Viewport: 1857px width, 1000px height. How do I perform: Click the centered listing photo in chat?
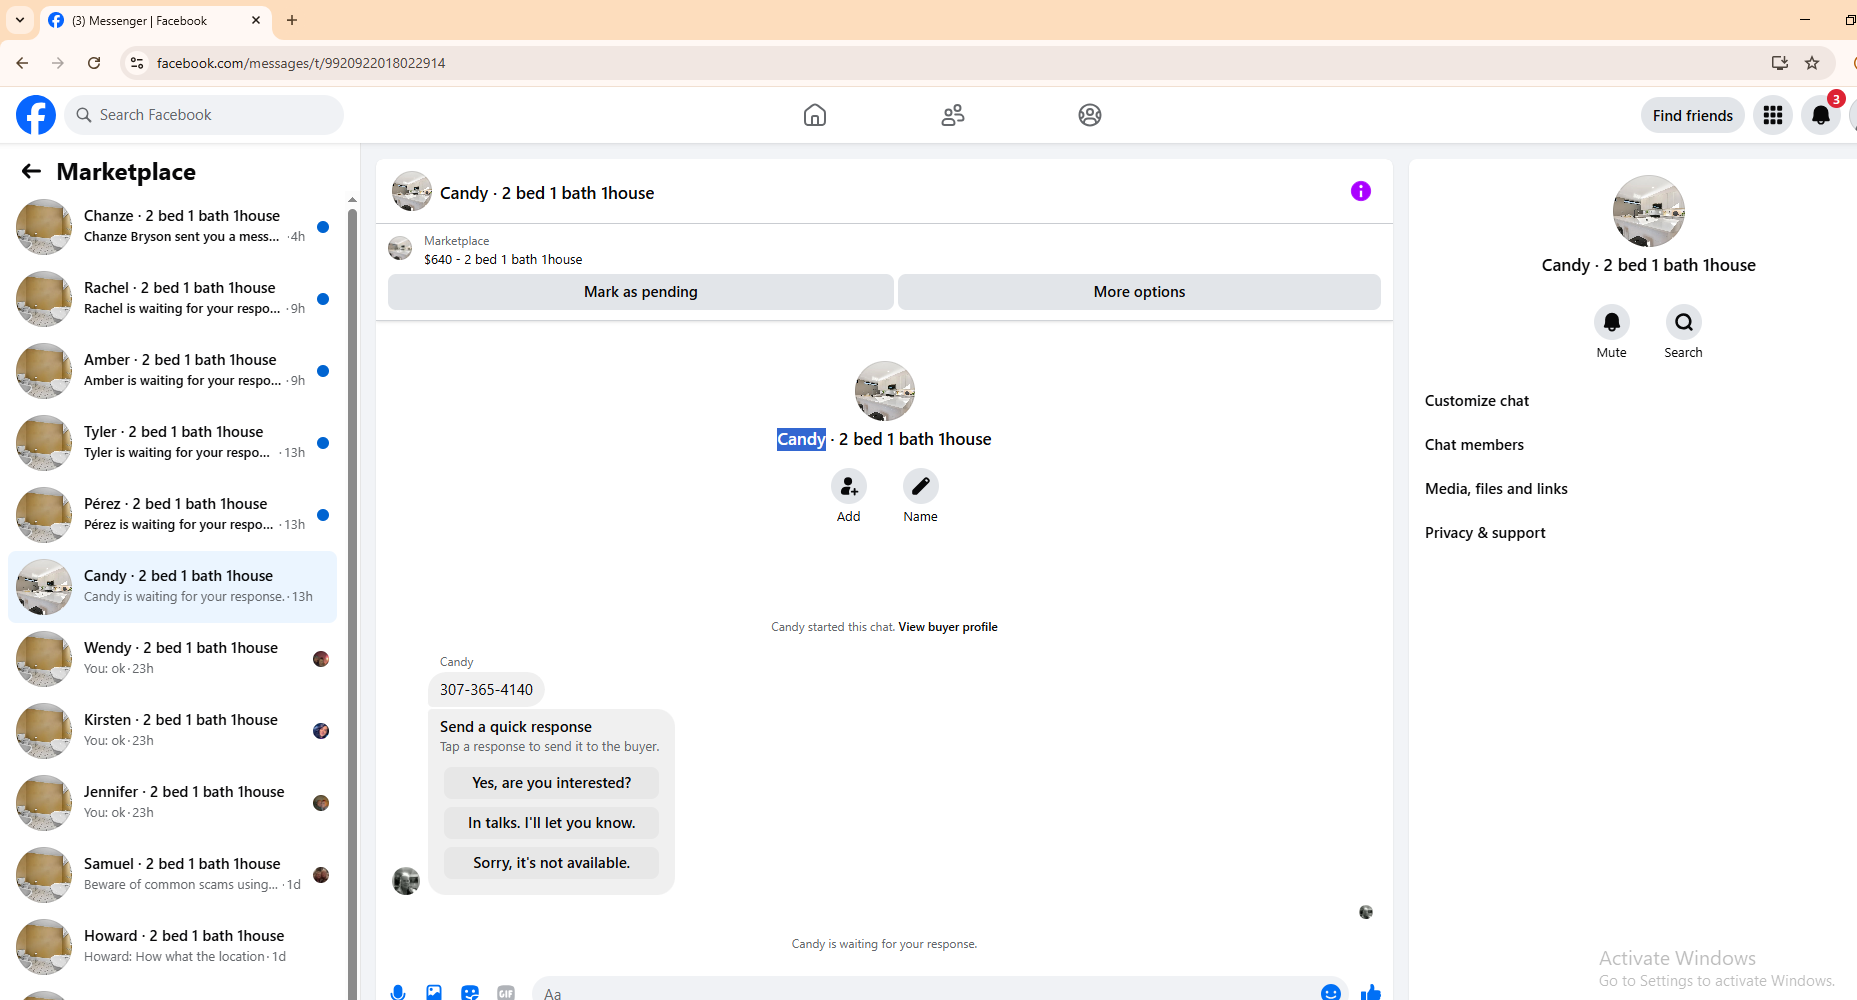coord(885,391)
